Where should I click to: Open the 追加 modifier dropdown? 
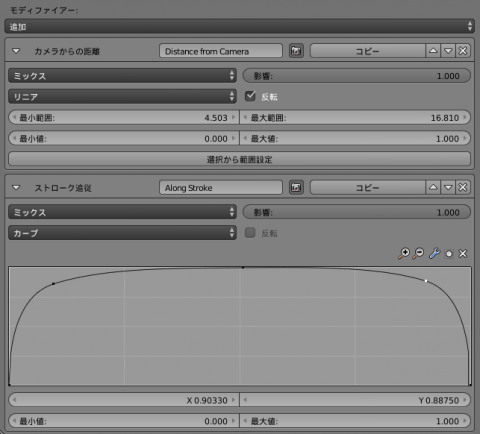(x=239, y=26)
